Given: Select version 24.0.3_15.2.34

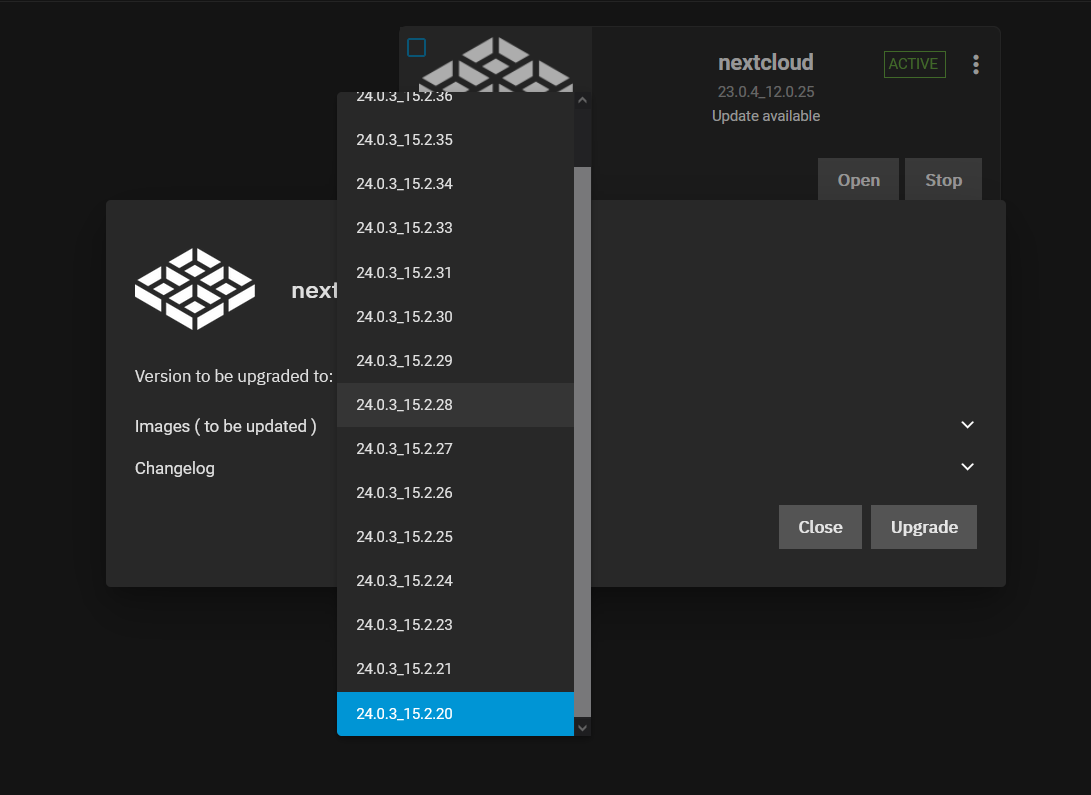Looking at the screenshot, I should tap(456, 184).
